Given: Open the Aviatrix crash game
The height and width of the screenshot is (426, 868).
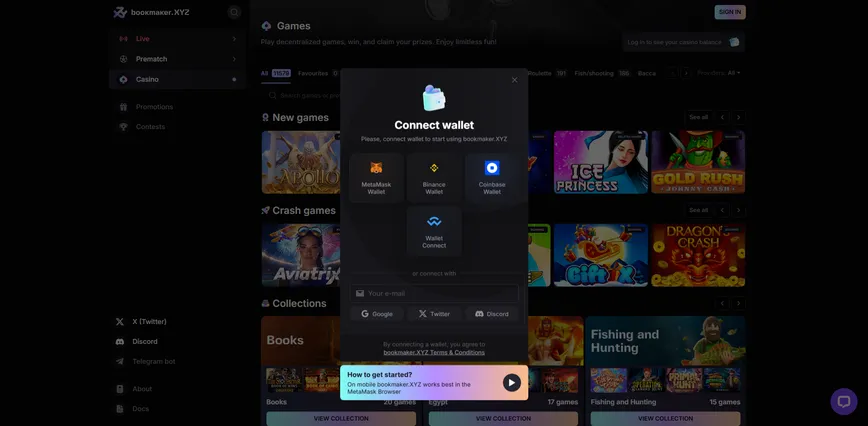Looking at the screenshot, I should (301, 255).
